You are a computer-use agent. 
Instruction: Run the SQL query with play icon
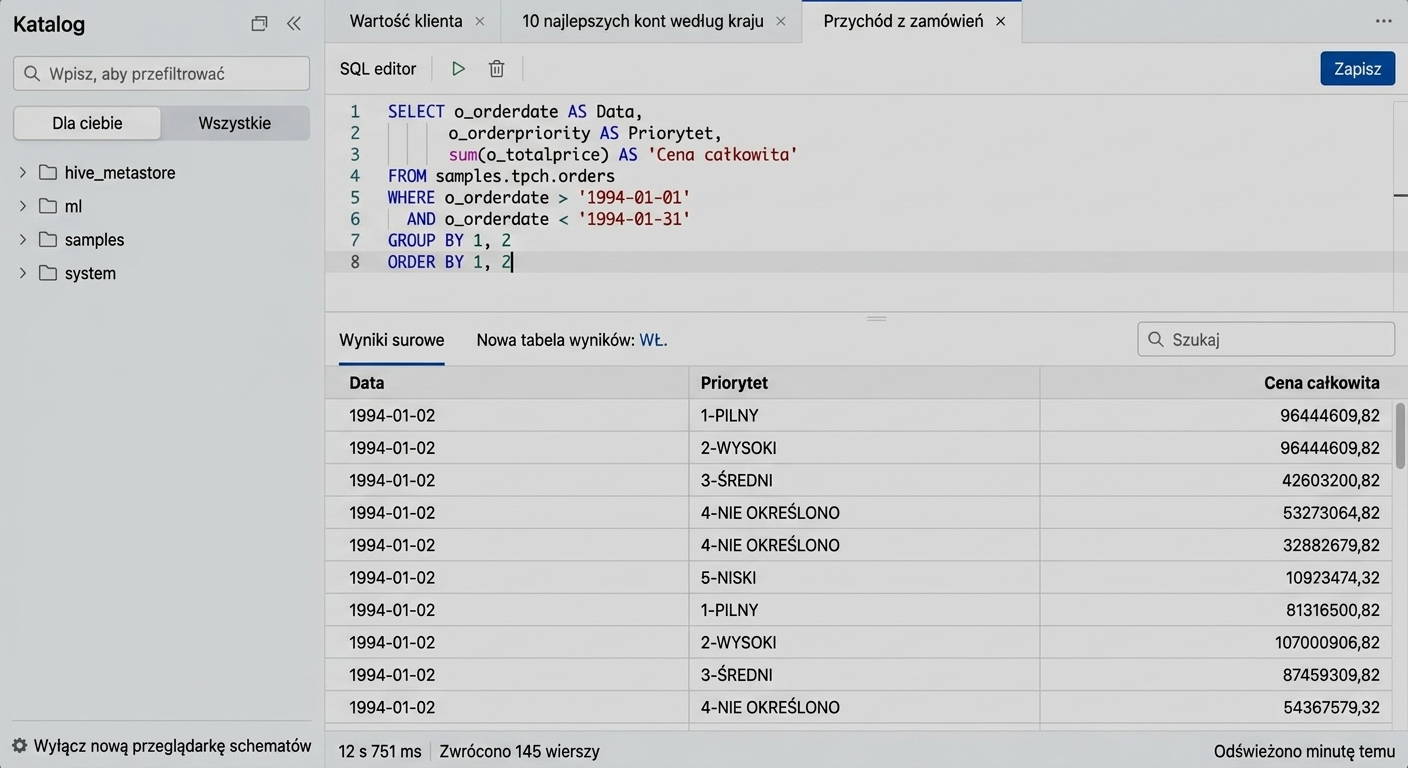click(458, 69)
